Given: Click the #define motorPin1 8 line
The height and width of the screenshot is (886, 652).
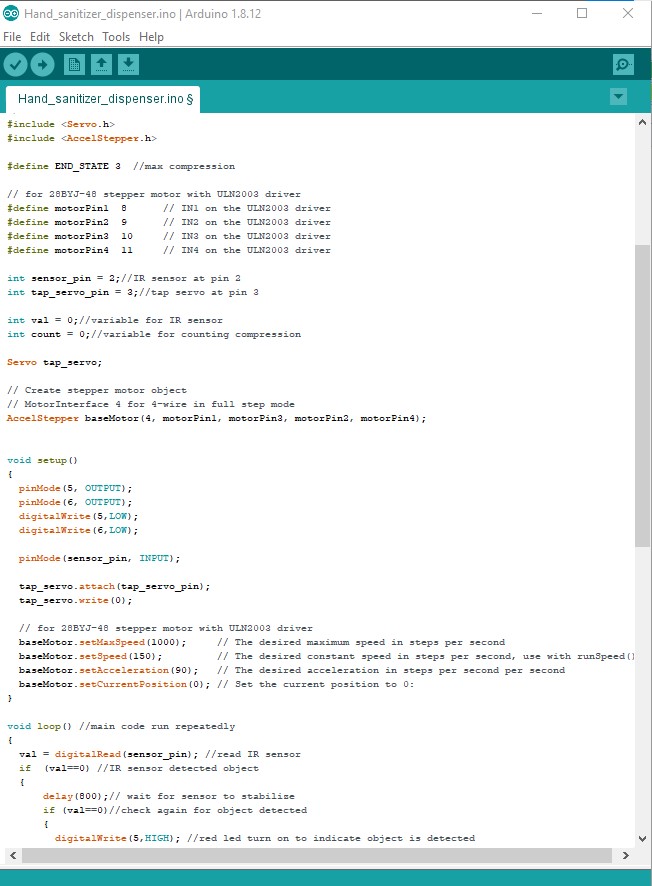Looking at the screenshot, I should [x=168, y=208].
